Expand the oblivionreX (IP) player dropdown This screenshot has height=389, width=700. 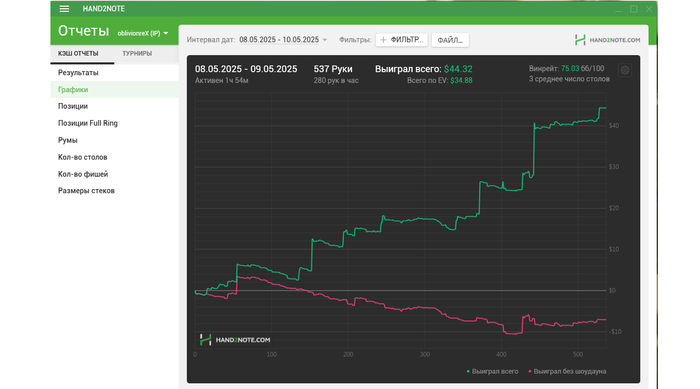[143, 33]
